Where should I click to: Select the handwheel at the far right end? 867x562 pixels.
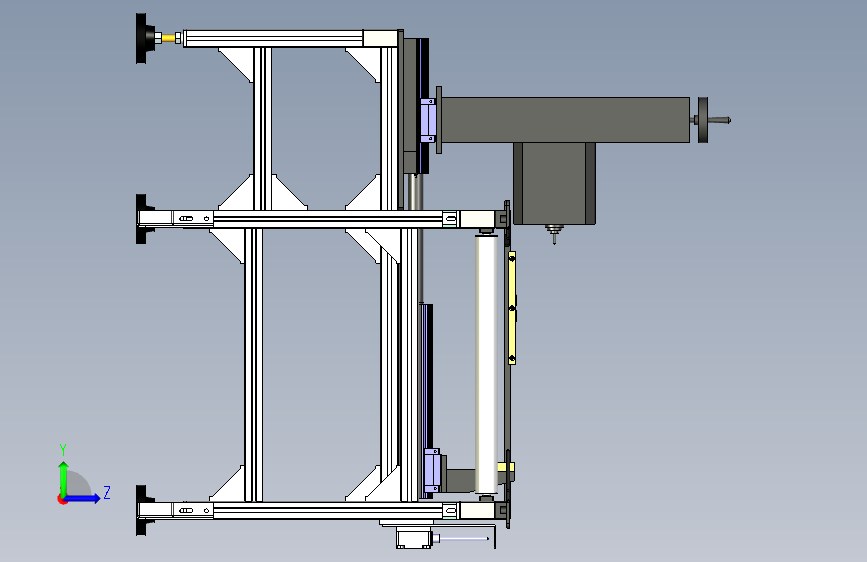point(703,120)
